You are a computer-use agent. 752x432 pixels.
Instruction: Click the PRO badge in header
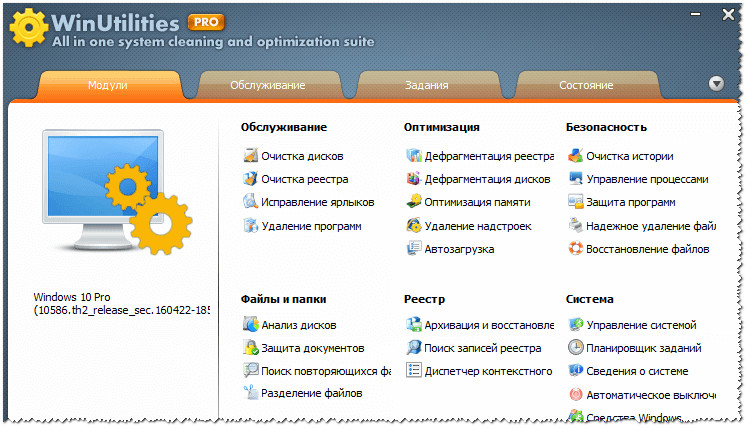(206, 22)
